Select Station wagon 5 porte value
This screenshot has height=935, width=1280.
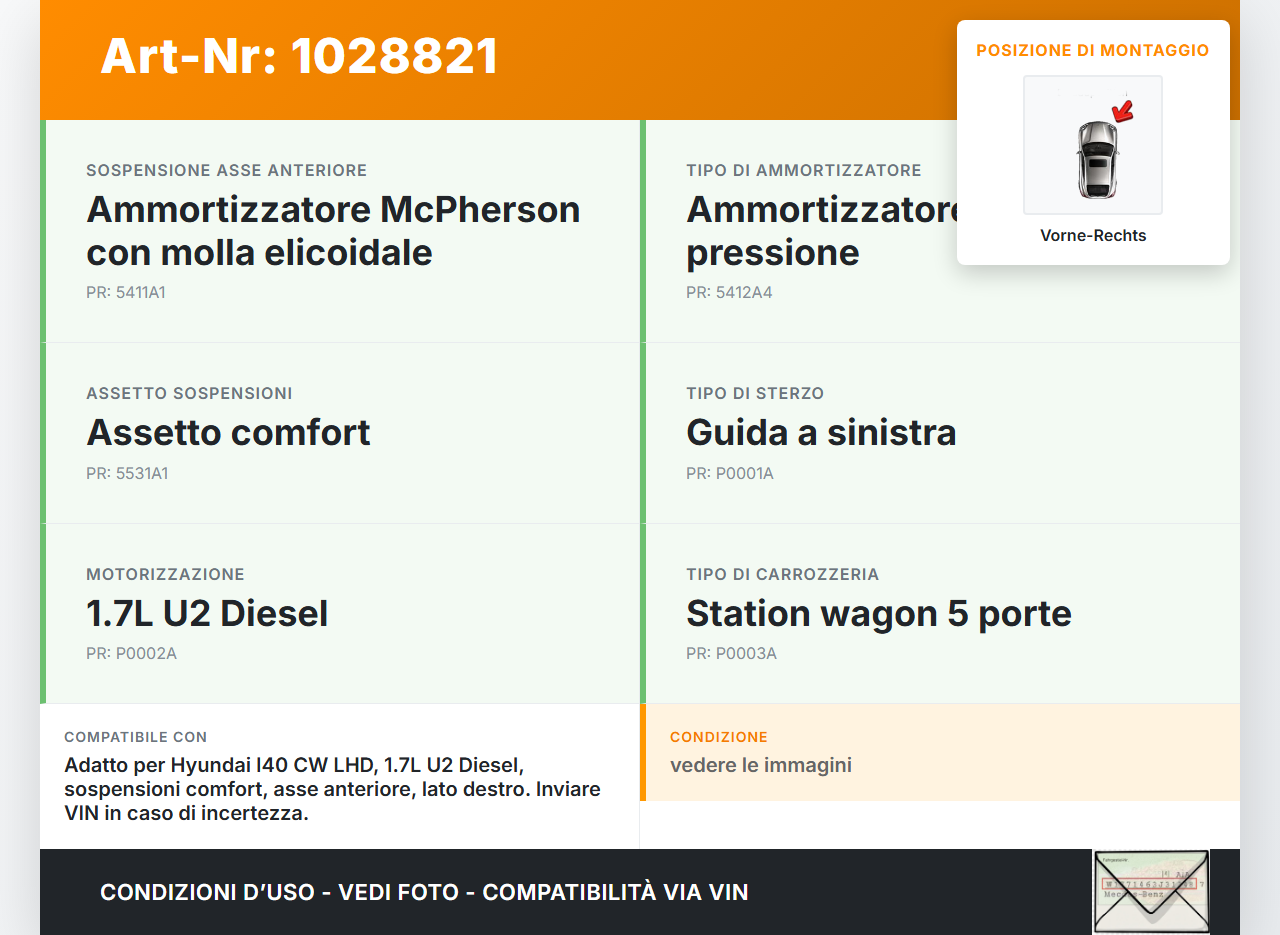pos(878,613)
